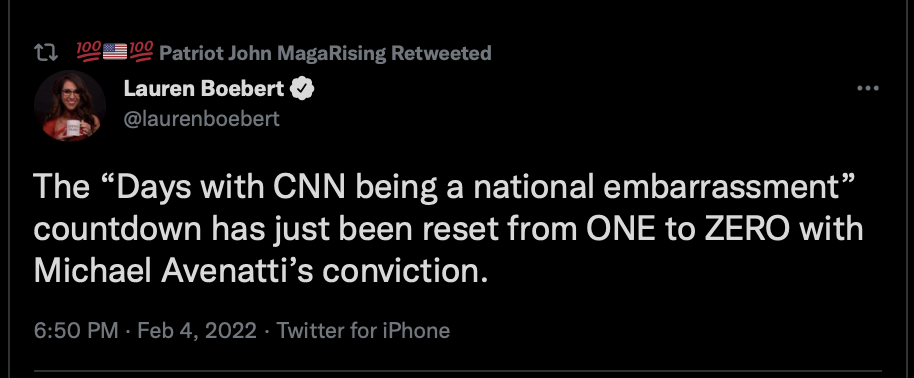Open Patriot John MagaRising's profile from the retweet label
914x378 pixels.
point(272,53)
